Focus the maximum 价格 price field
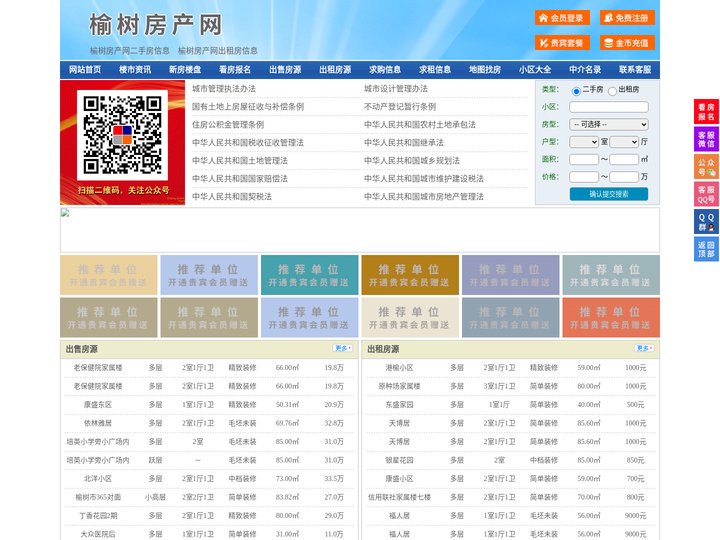 (x=624, y=177)
